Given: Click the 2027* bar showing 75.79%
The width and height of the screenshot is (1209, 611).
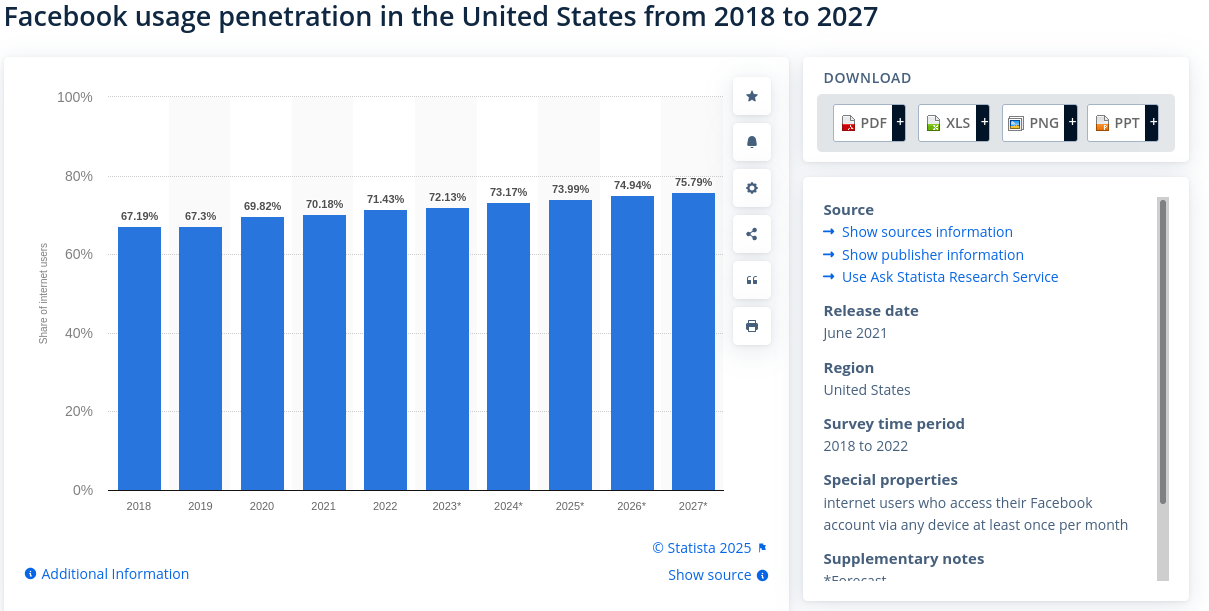Looking at the screenshot, I should pos(693,342).
